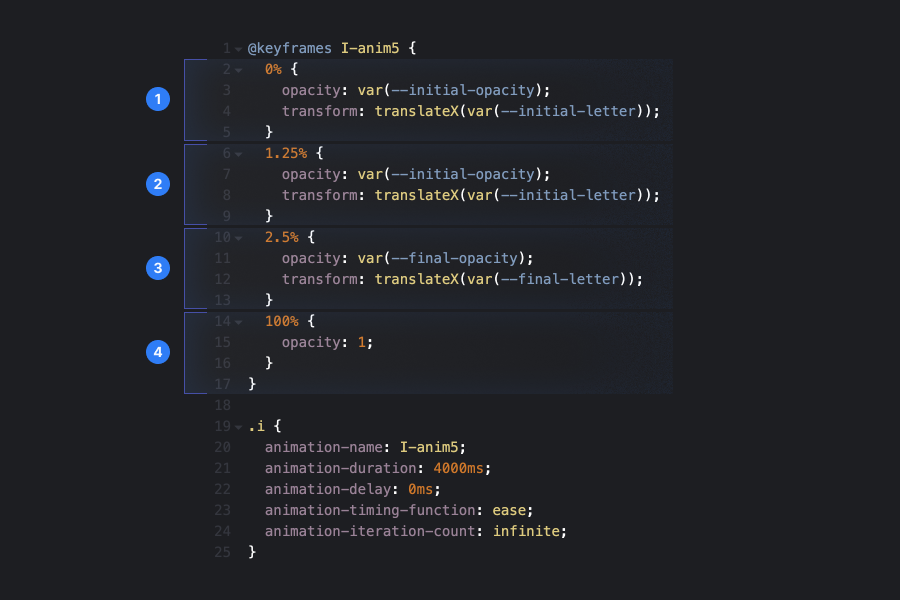The width and height of the screenshot is (900, 600).
Task: Click 'animation-timing-function' property name
Action: pyautogui.click(x=370, y=510)
